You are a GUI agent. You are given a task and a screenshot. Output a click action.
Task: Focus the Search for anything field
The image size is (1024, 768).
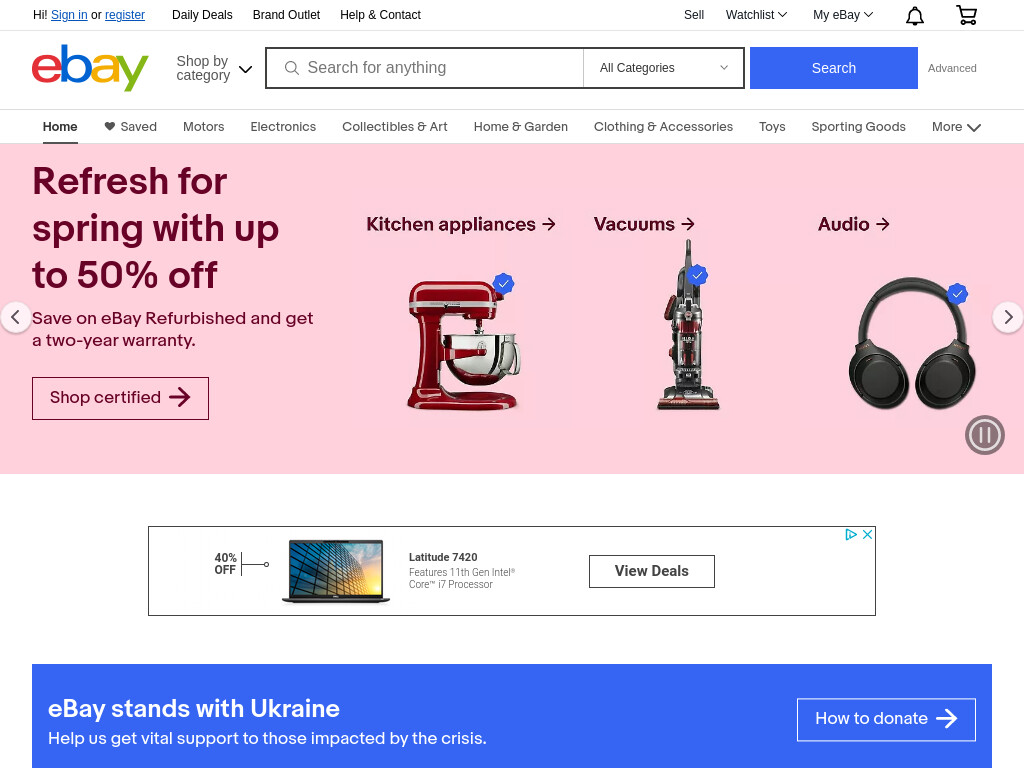(424, 68)
